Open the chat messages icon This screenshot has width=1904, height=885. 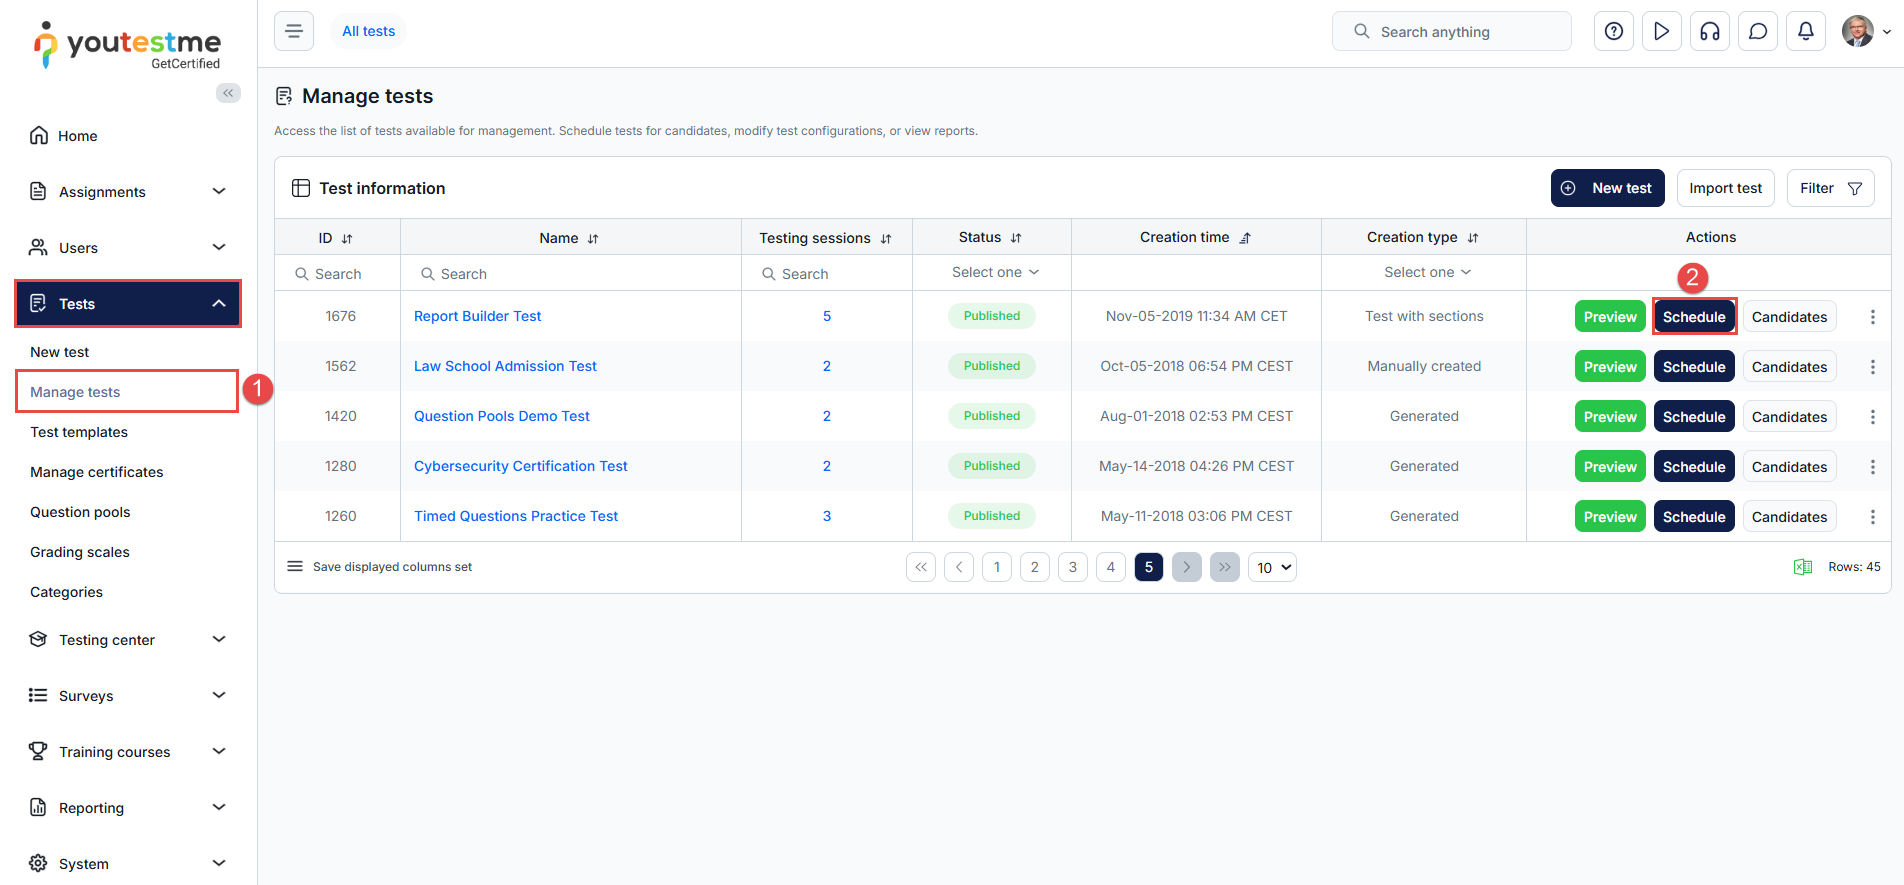[x=1757, y=32]
